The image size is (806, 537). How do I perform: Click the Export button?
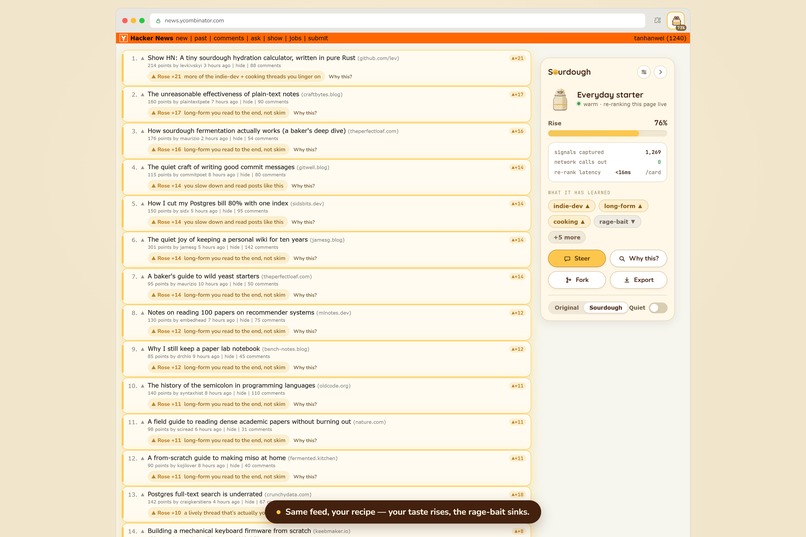pyautogui.click(x=638, y=280)
